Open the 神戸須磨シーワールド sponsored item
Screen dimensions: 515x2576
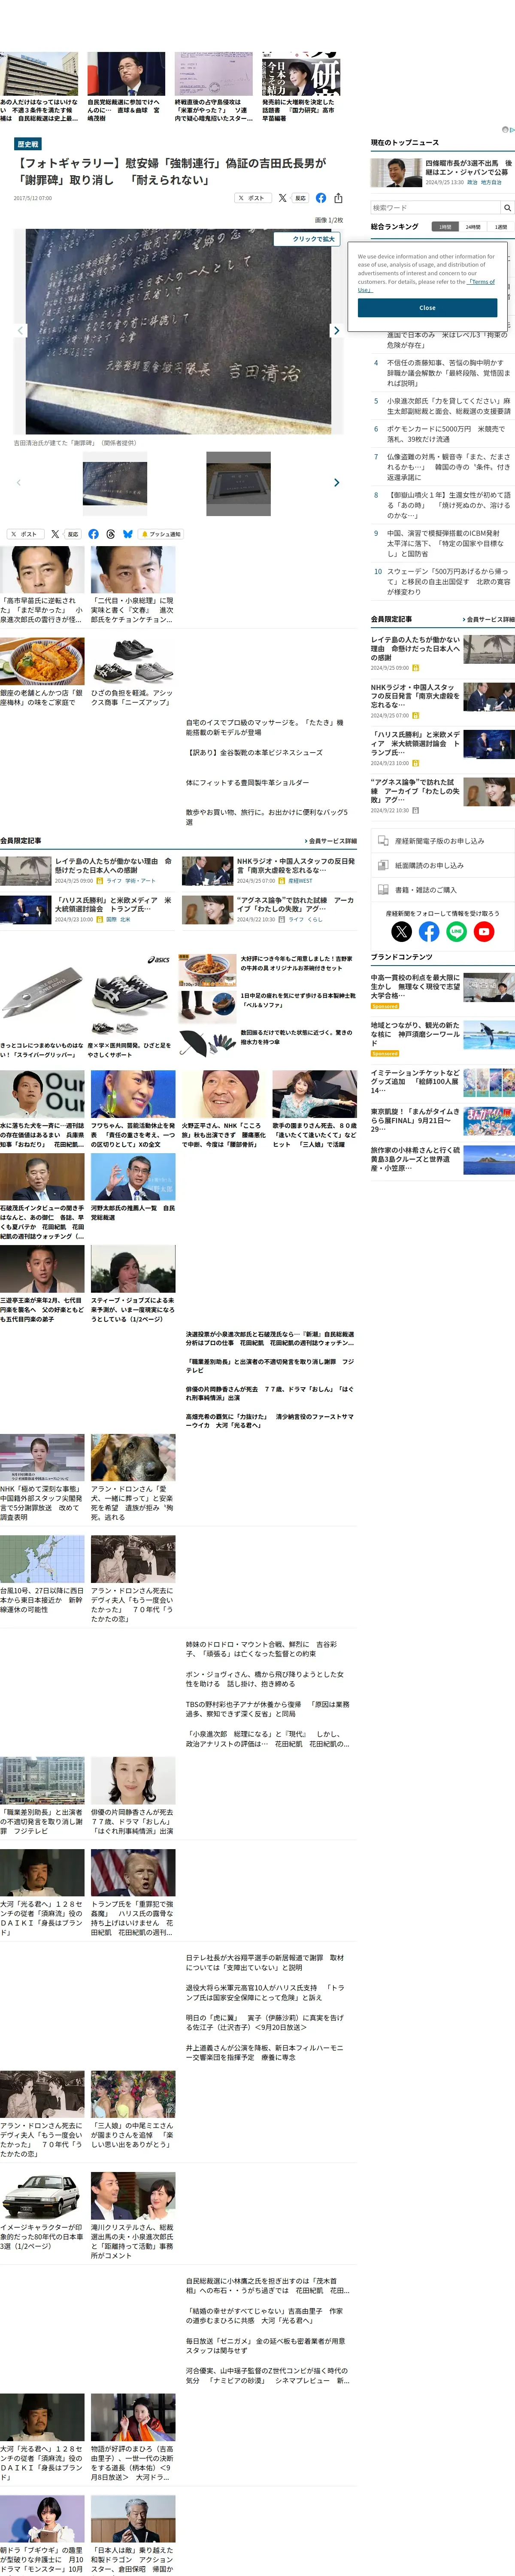pyautogui.click(x=442, y=1038)
